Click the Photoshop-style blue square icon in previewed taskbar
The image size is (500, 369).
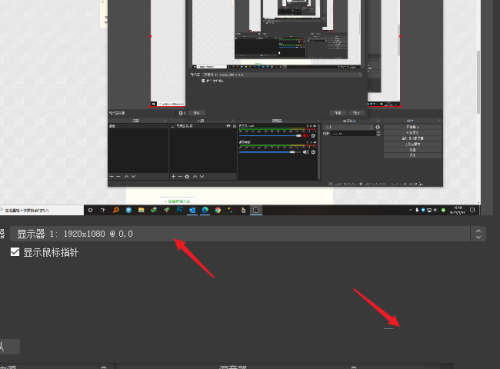[x=180, y=210]
